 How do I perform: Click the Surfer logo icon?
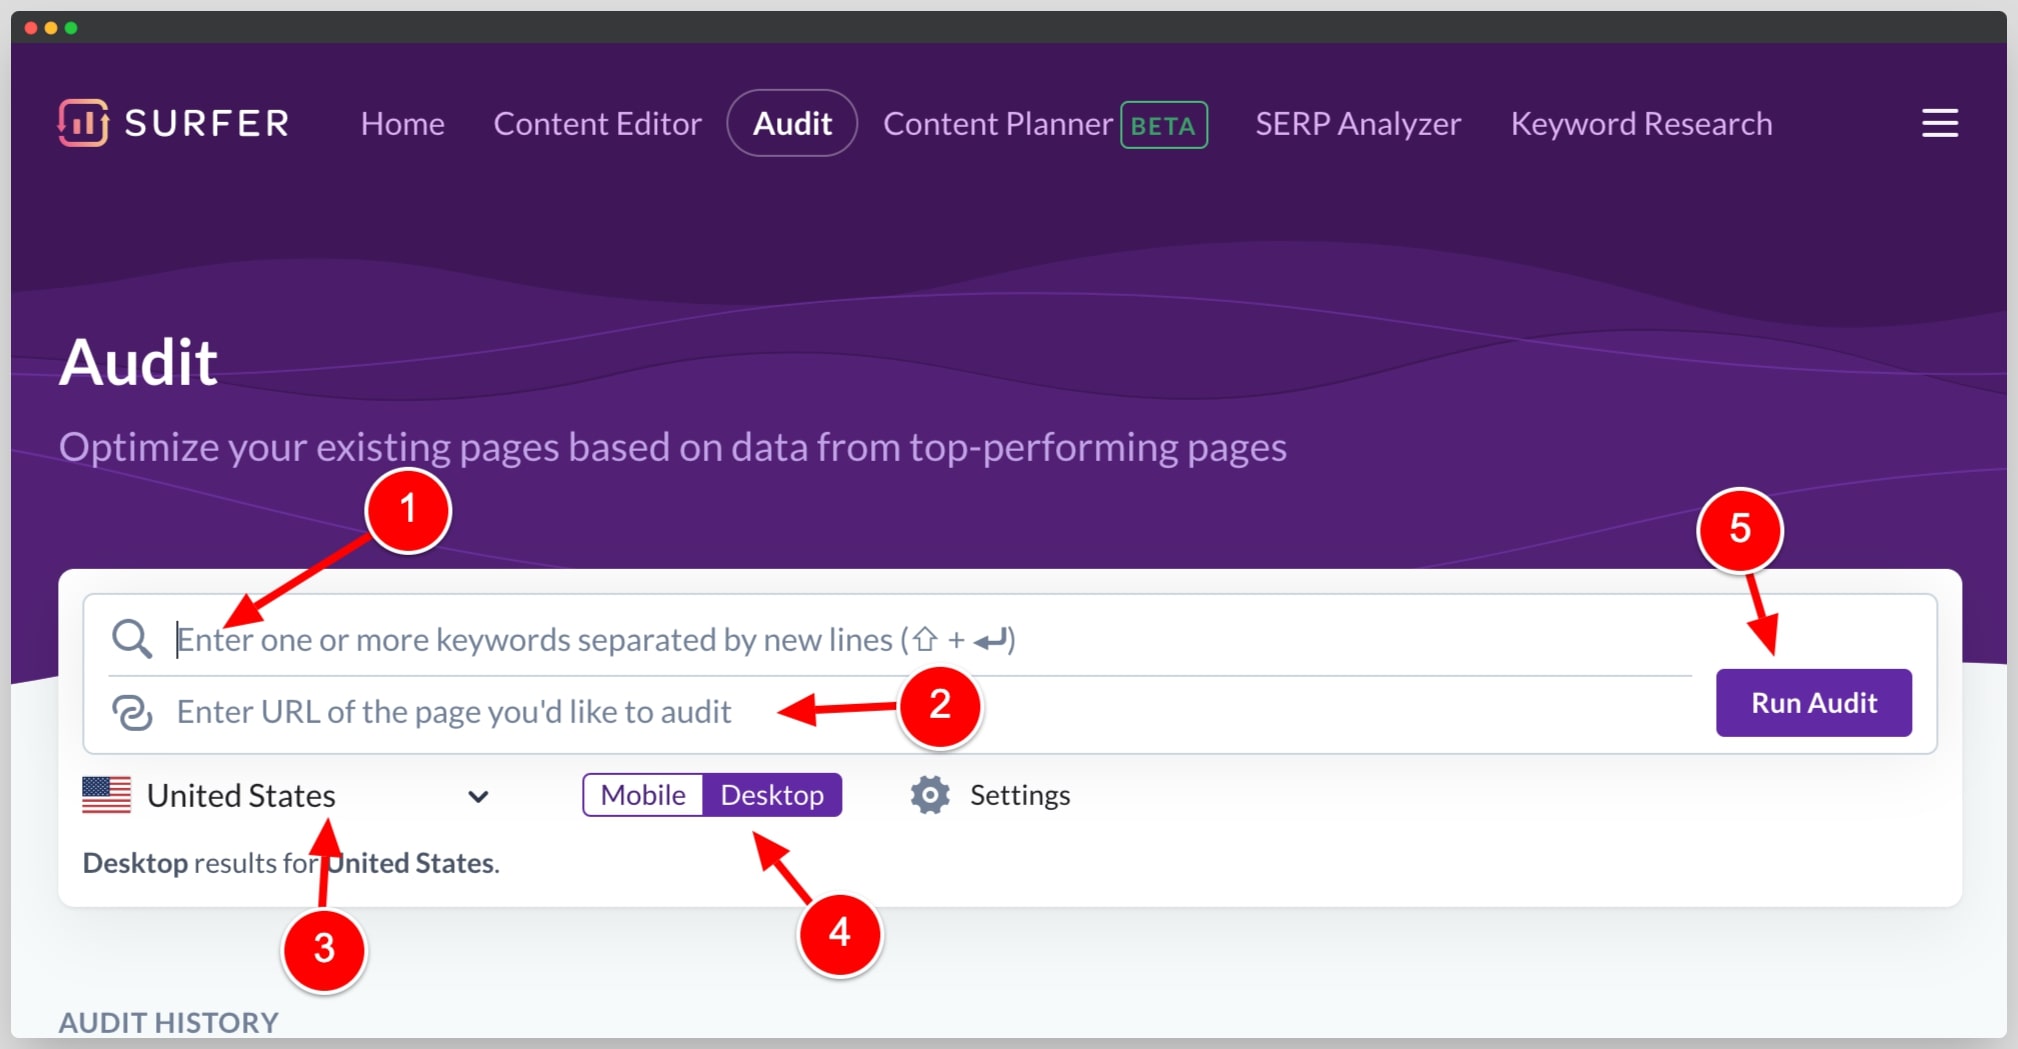pos(82,123)
